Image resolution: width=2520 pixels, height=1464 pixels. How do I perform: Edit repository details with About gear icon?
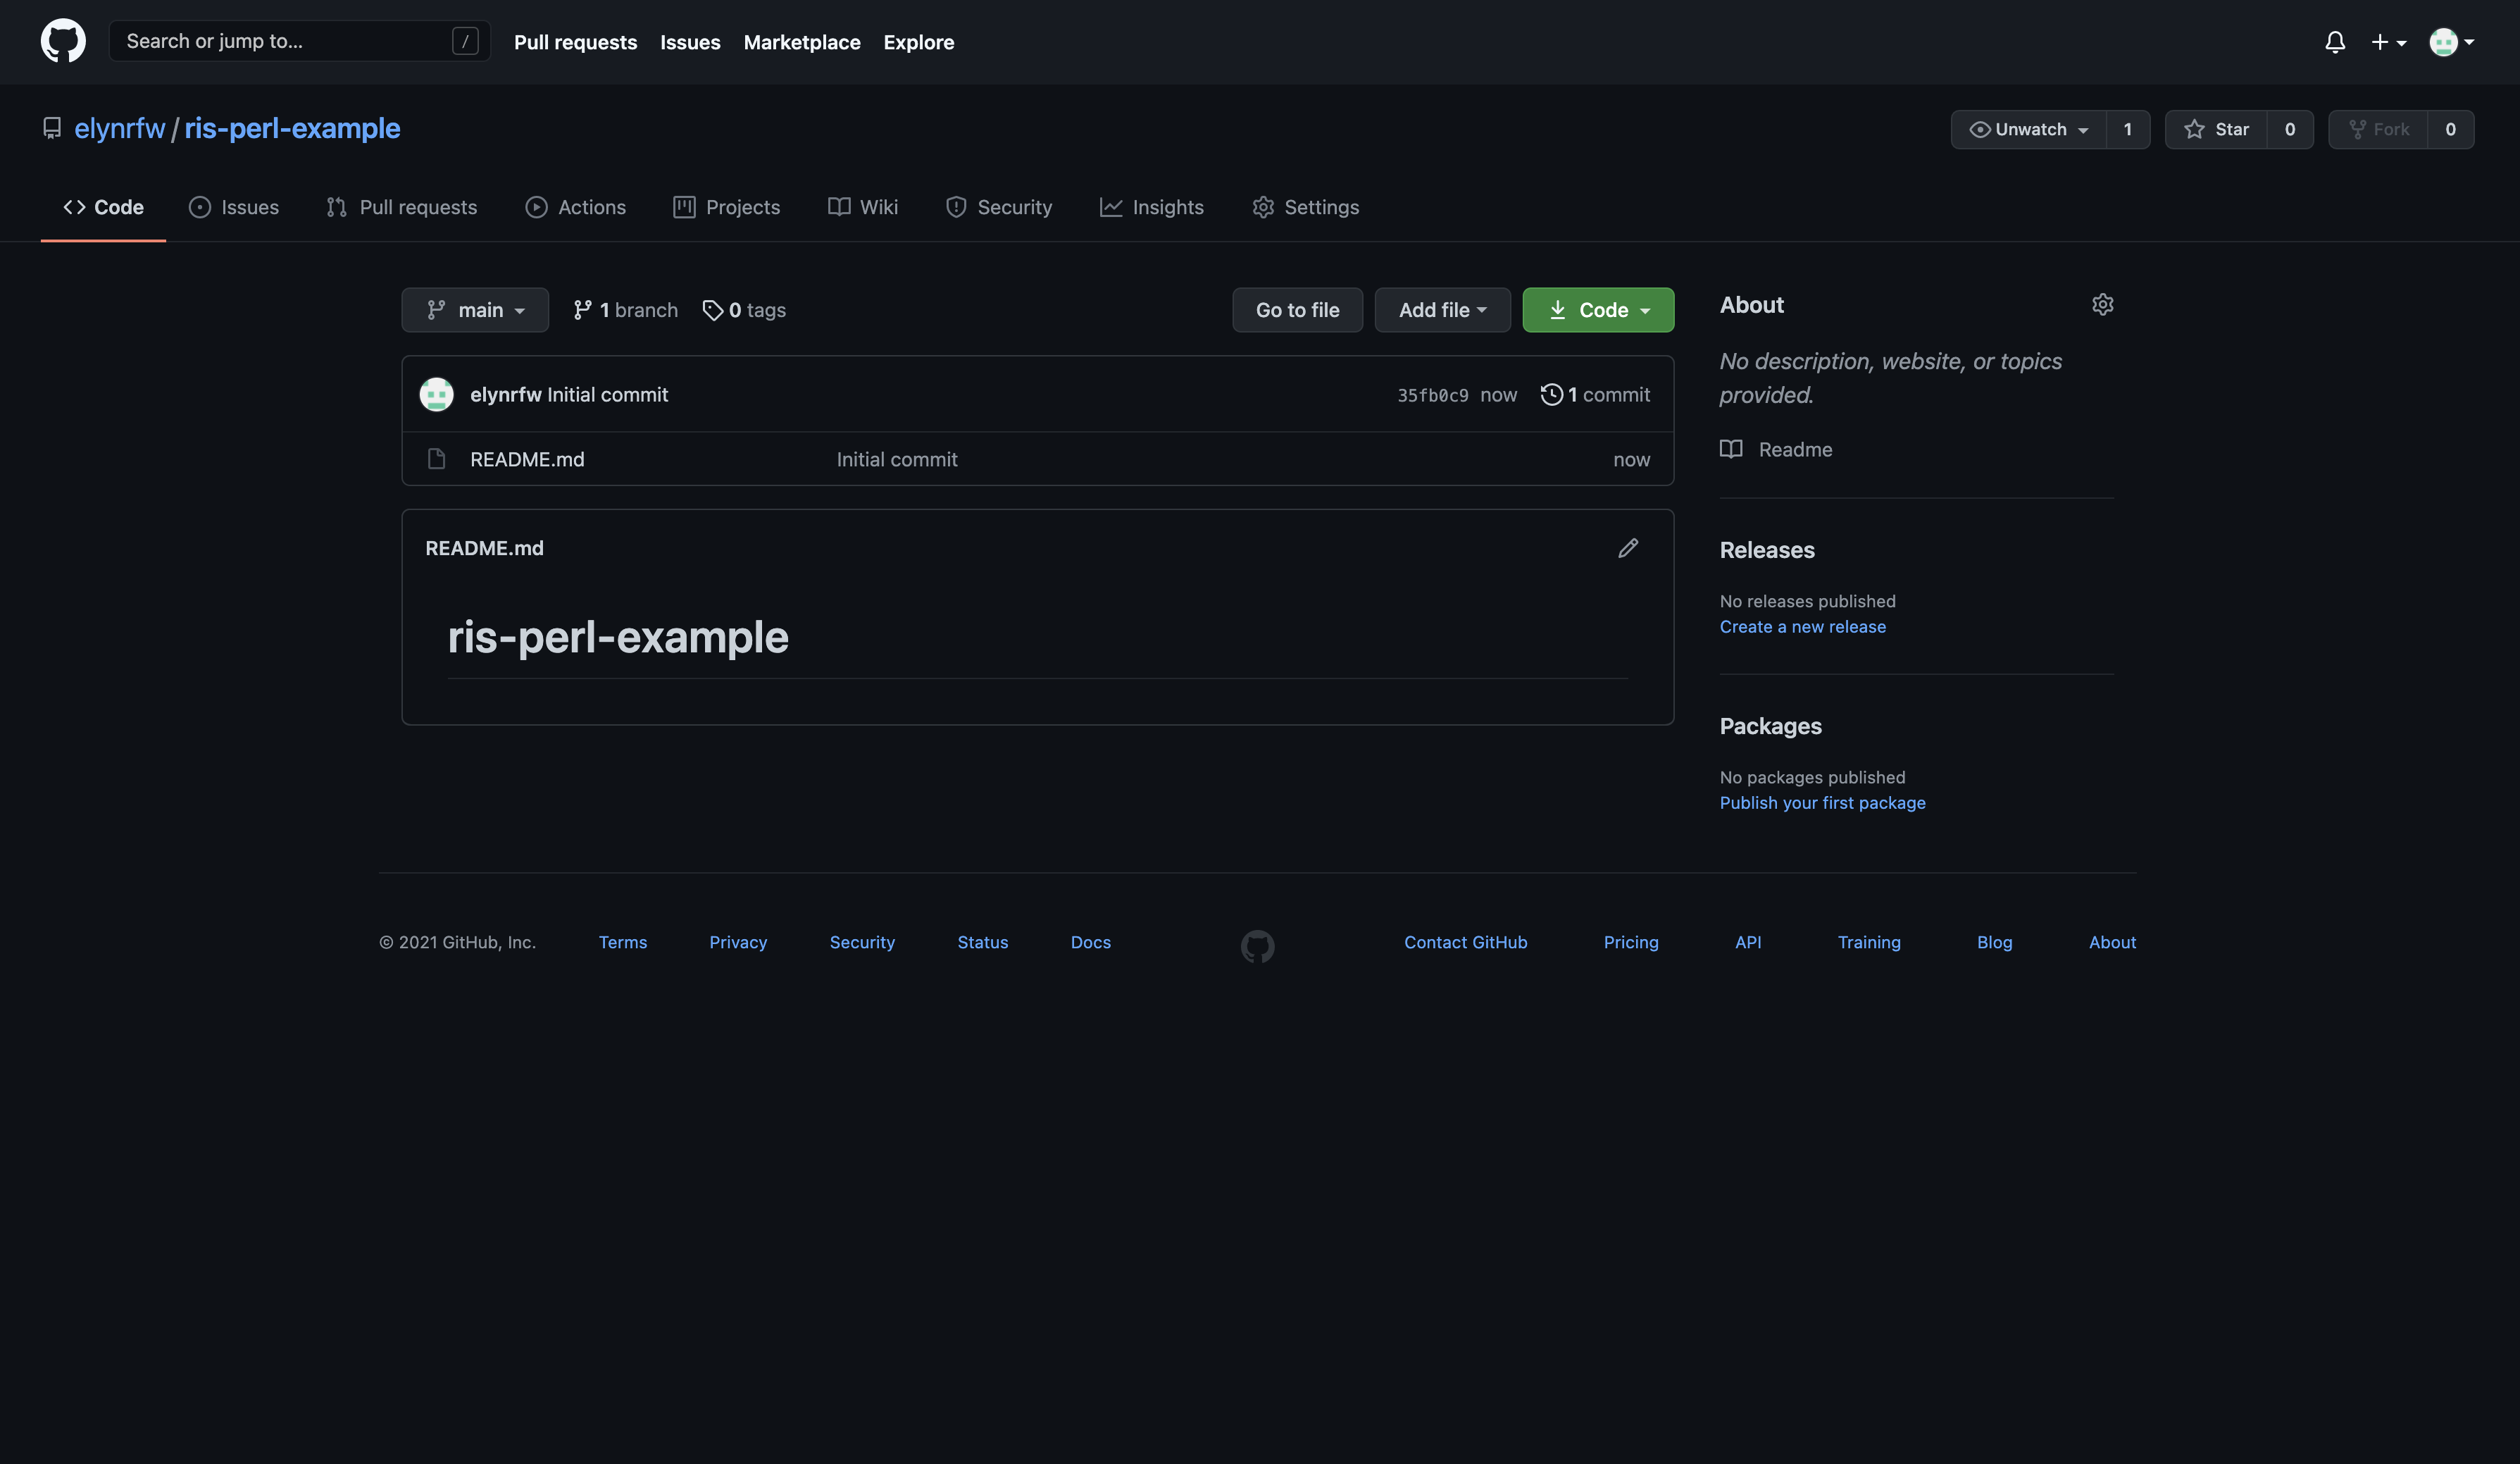click(2103, 305)
